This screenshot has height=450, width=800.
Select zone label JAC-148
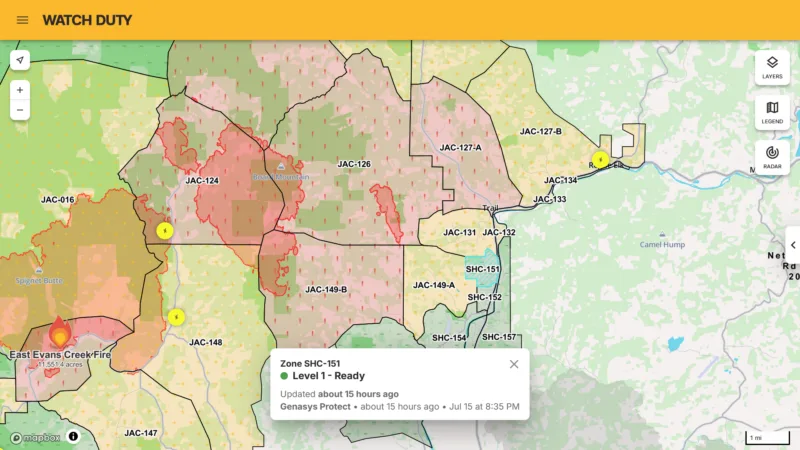point(206,342)
